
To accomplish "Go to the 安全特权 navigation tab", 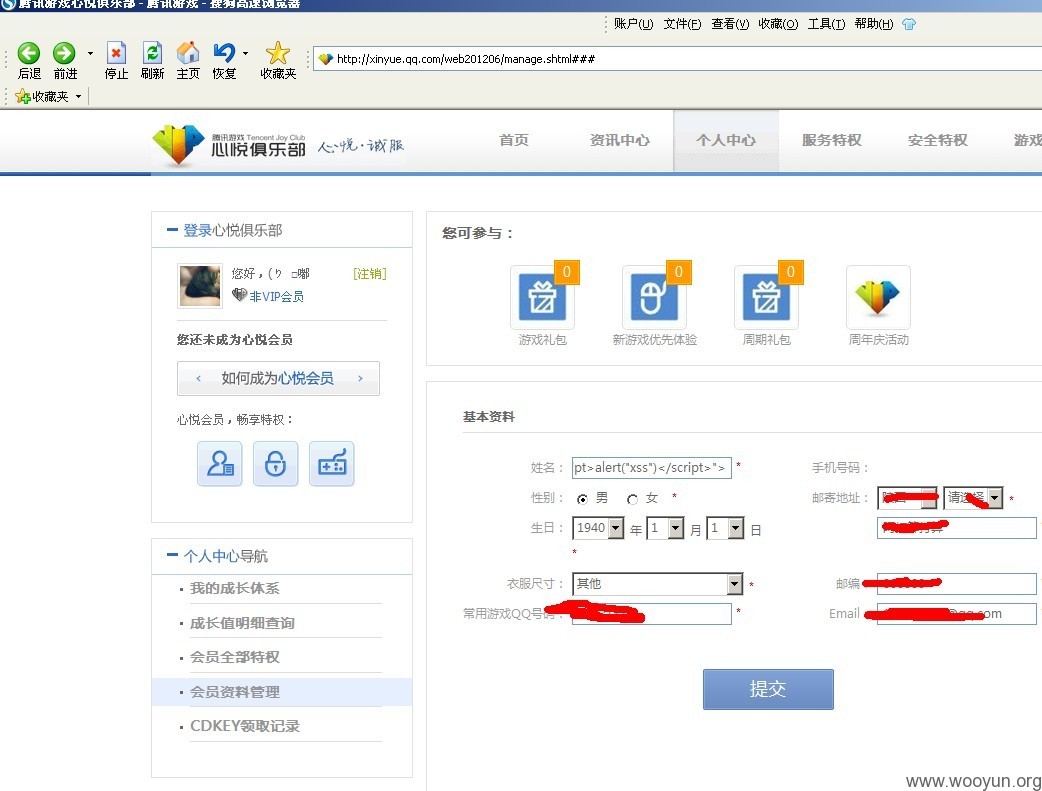I will [938, 140].
